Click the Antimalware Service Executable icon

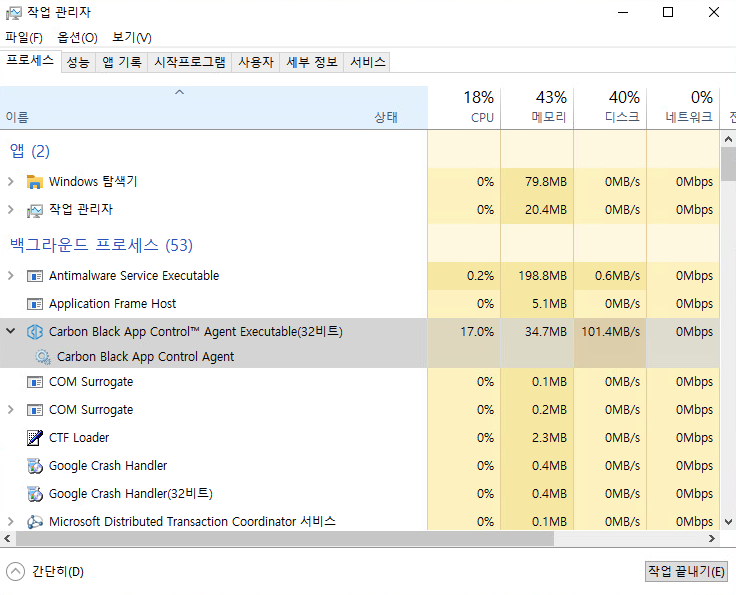pyautogui.click(x=35, y=276)
